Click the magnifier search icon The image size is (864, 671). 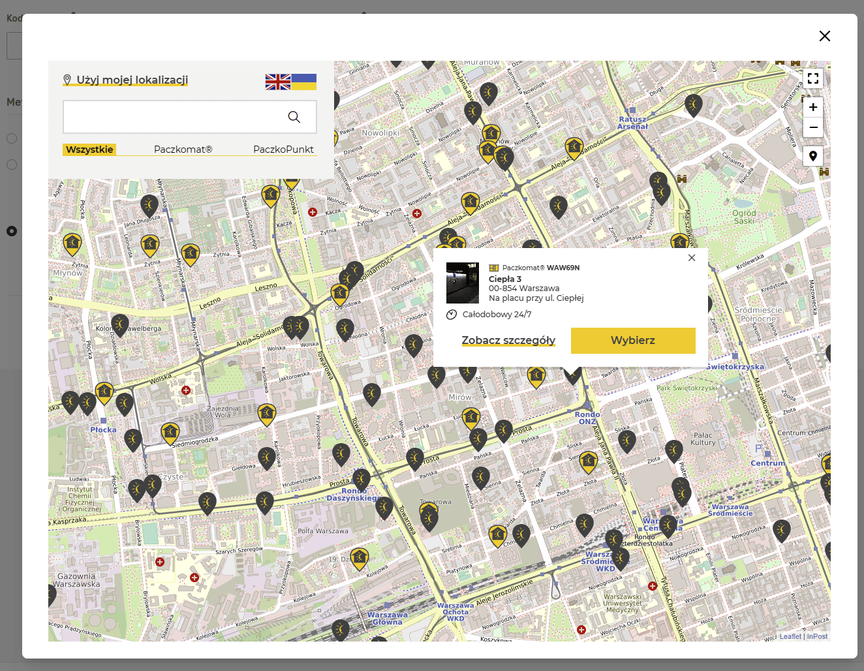click(x=294, y=117)
